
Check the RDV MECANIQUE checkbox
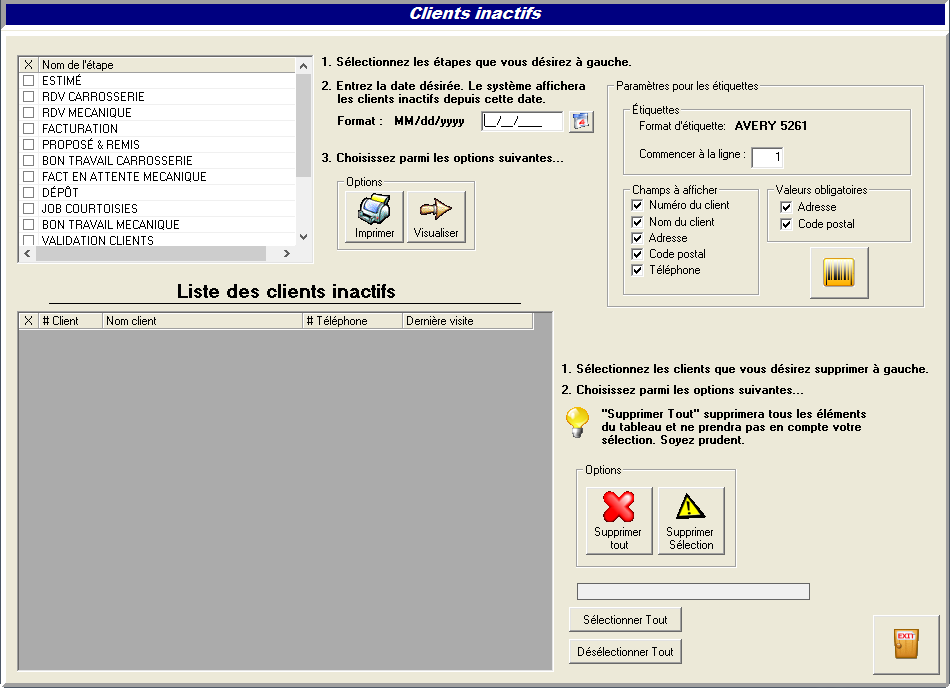coord(28,113)
